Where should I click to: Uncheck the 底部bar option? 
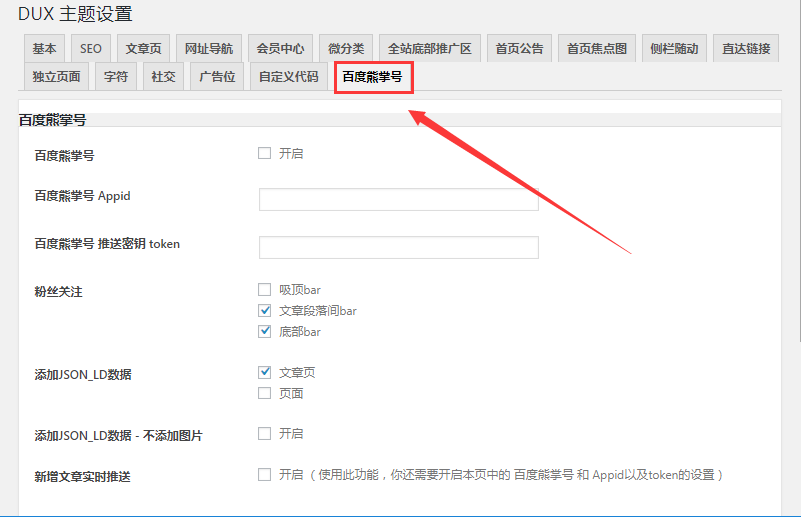[x=264, y=332]
